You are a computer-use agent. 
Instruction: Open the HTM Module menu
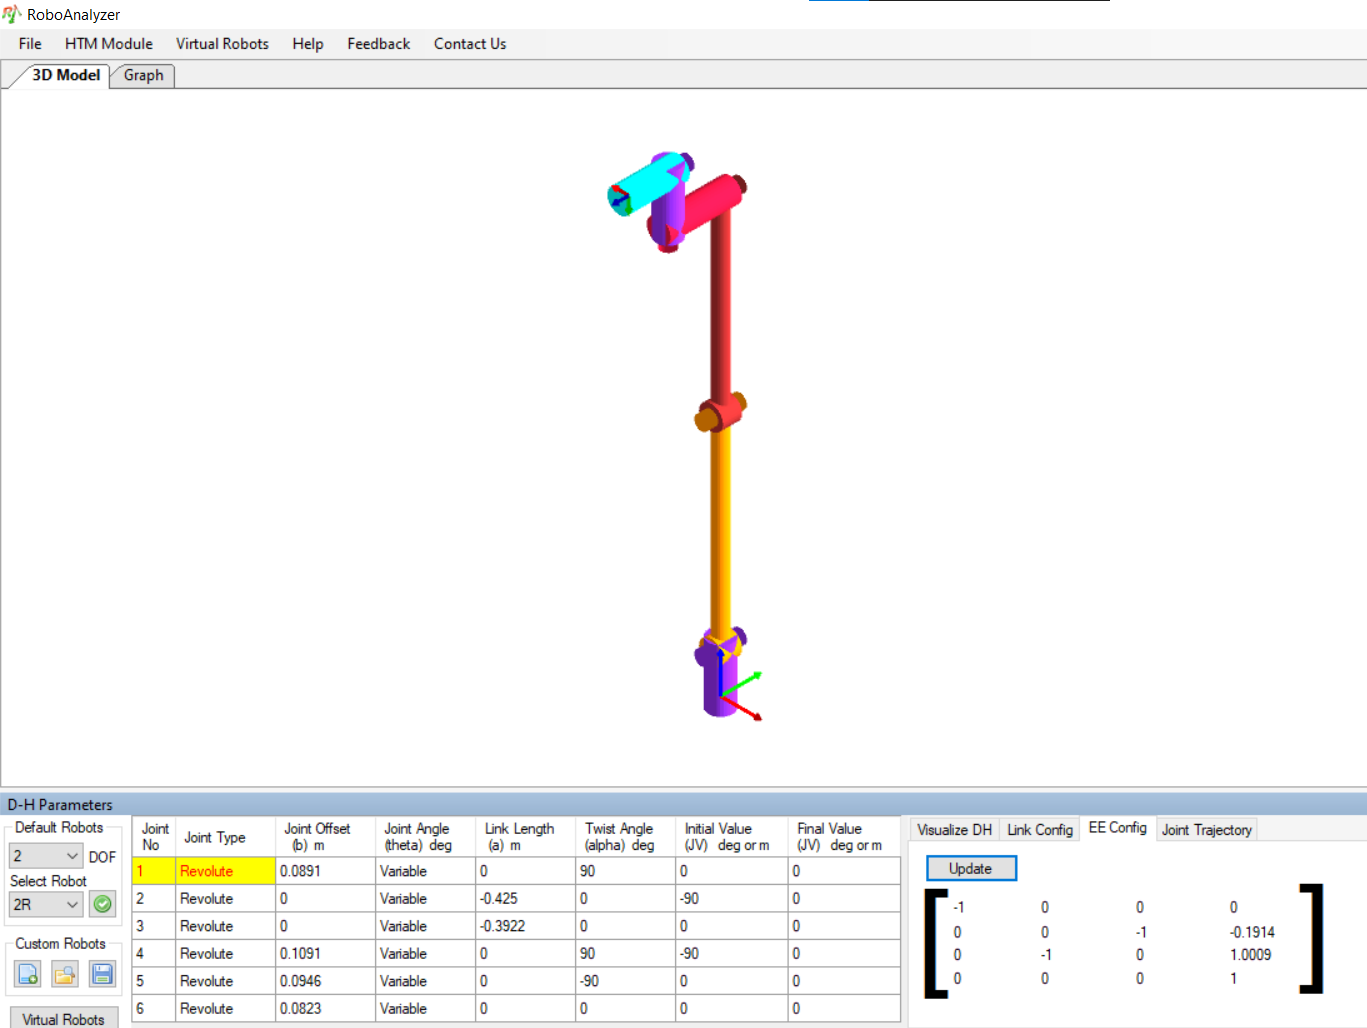point(109,44)
